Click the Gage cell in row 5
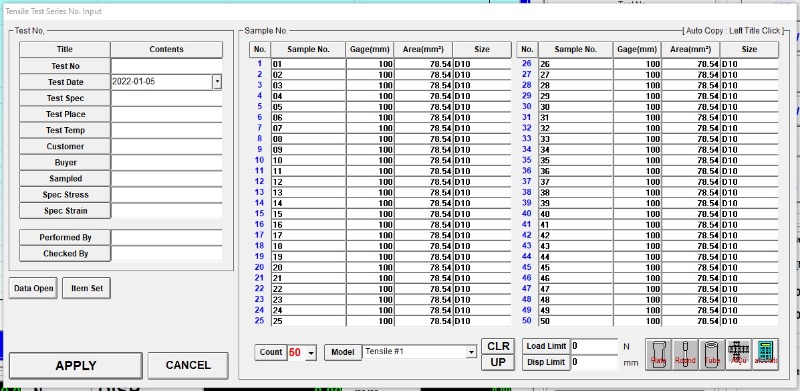 pyautogui.click(x=370, y=107)
